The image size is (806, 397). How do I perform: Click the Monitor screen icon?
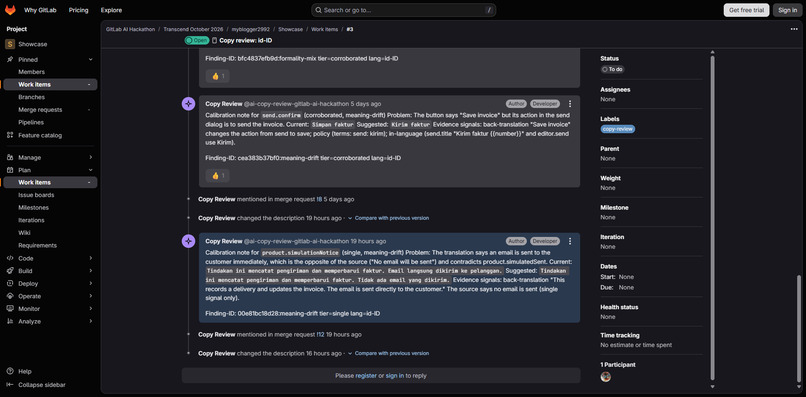point(9,309)
